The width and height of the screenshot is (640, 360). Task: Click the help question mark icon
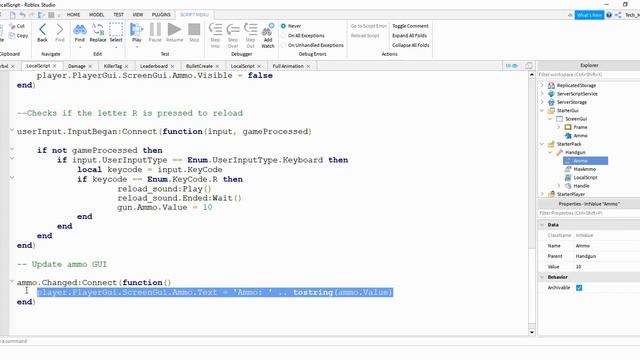609,15
